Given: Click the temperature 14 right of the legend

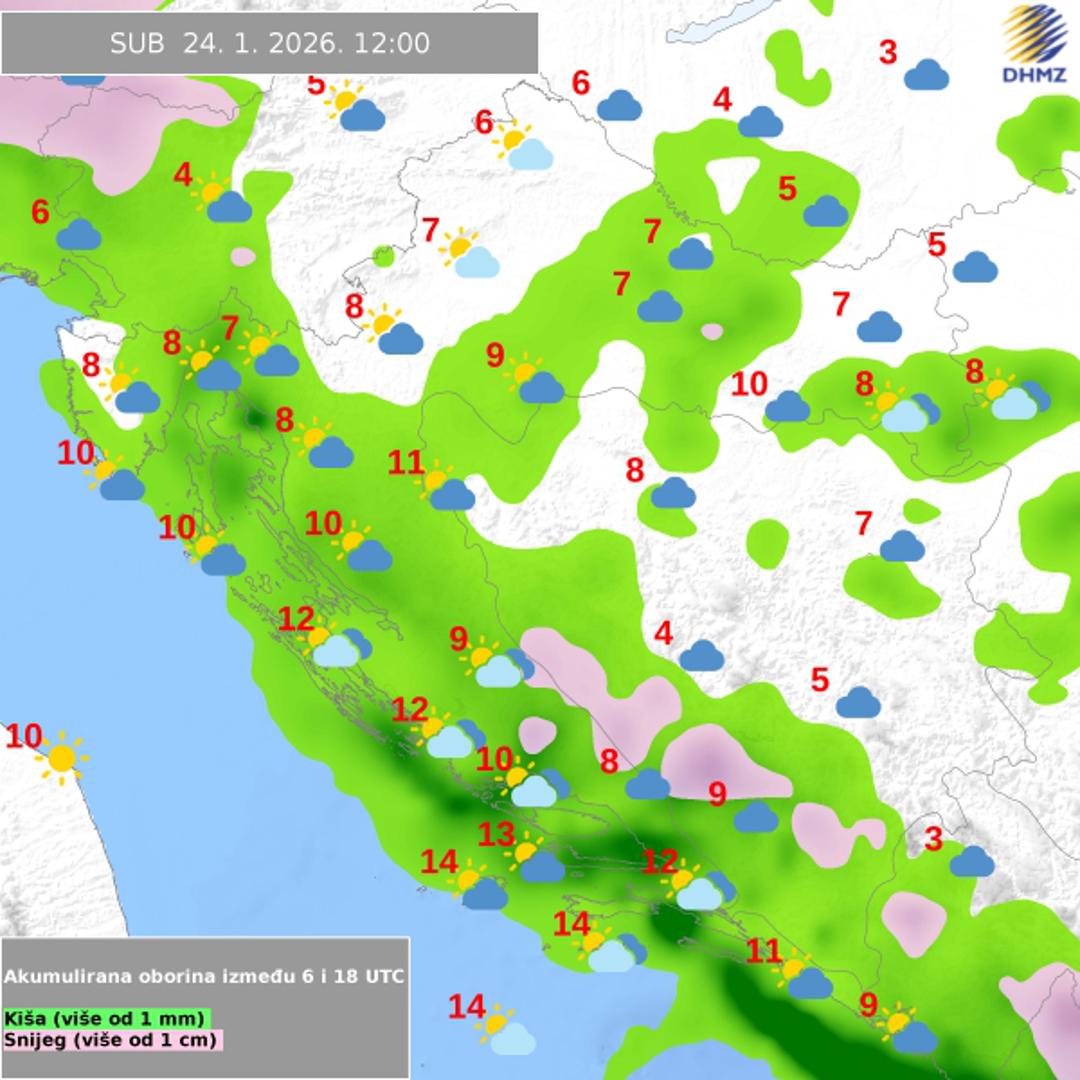Looking at the screenshot, I should [466, 1007].
